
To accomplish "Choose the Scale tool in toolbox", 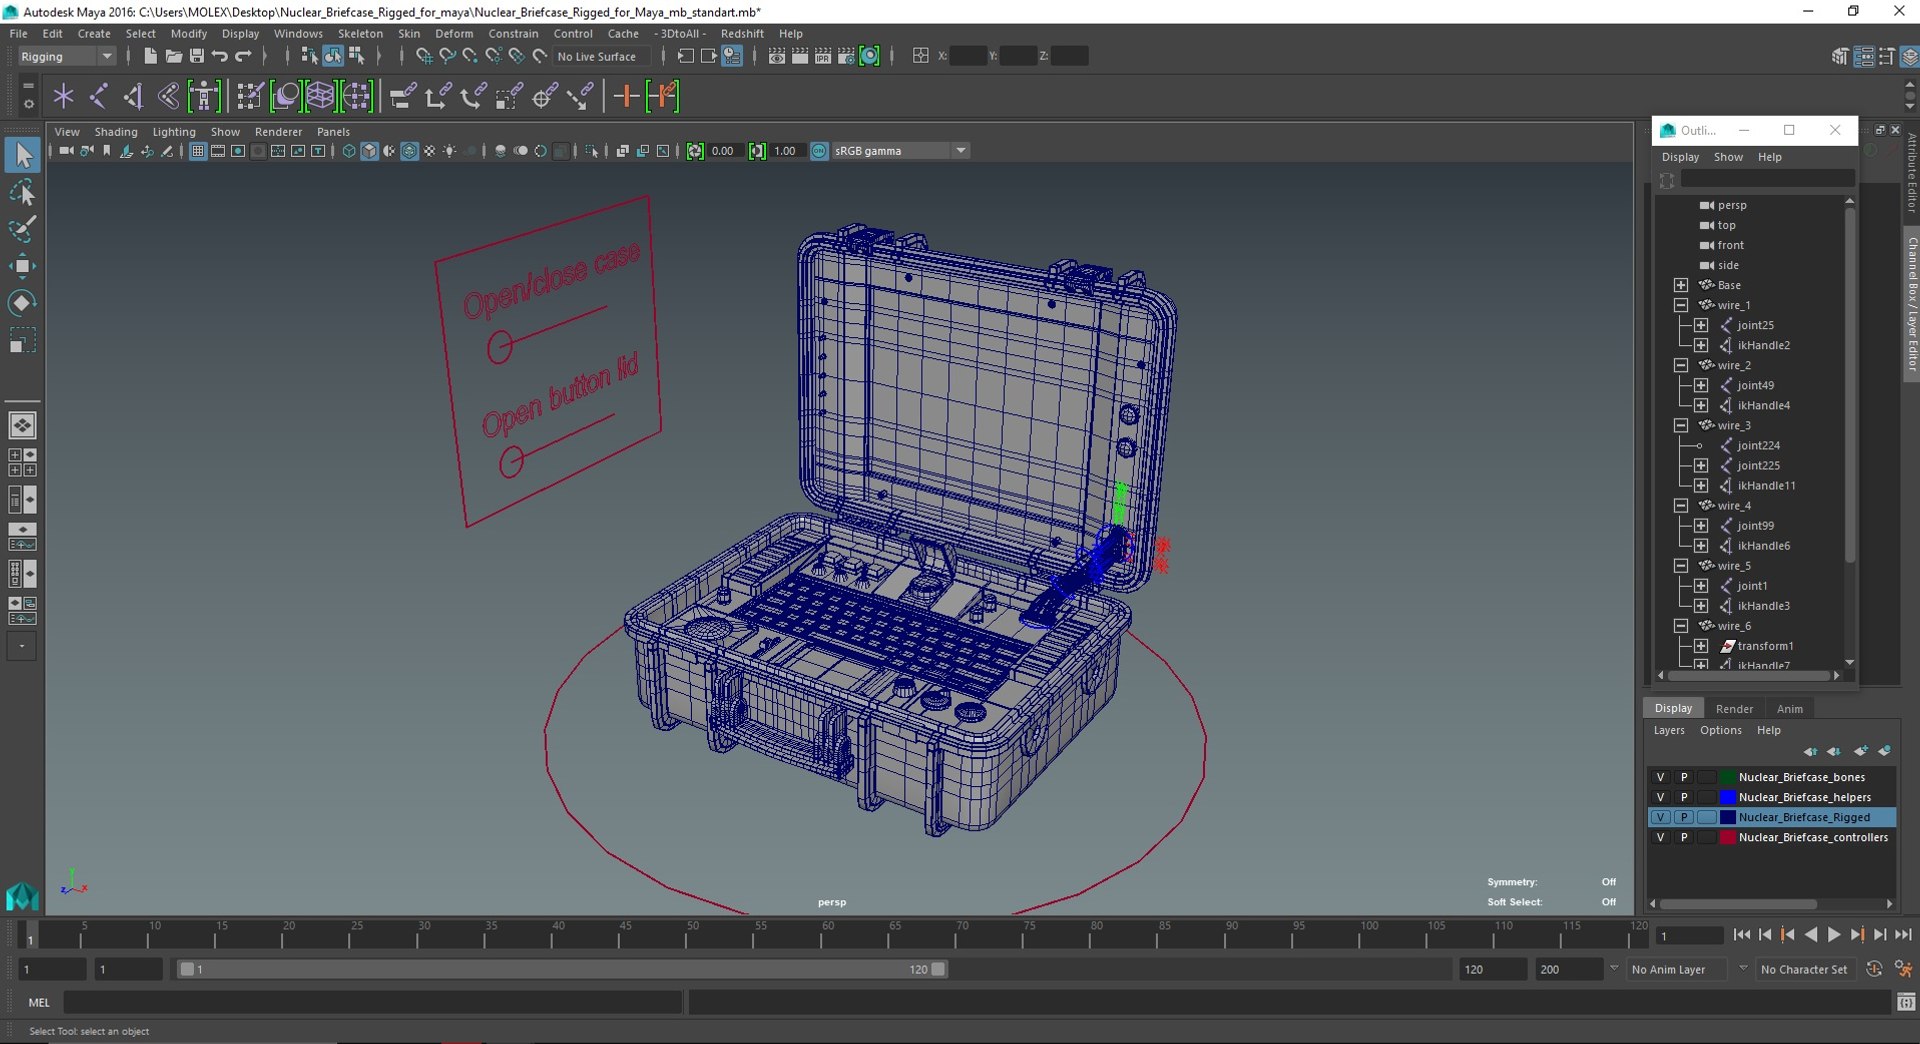I will pos(22,340).
